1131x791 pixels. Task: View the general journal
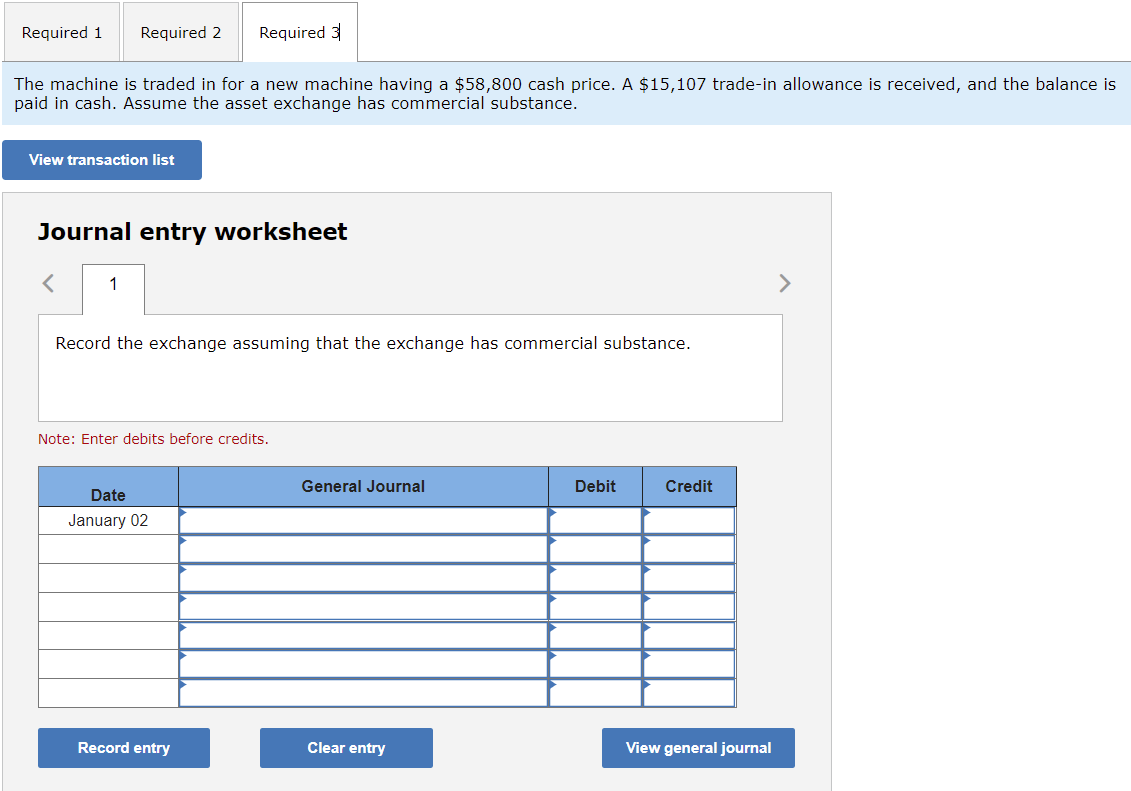[x=698, y=747]
